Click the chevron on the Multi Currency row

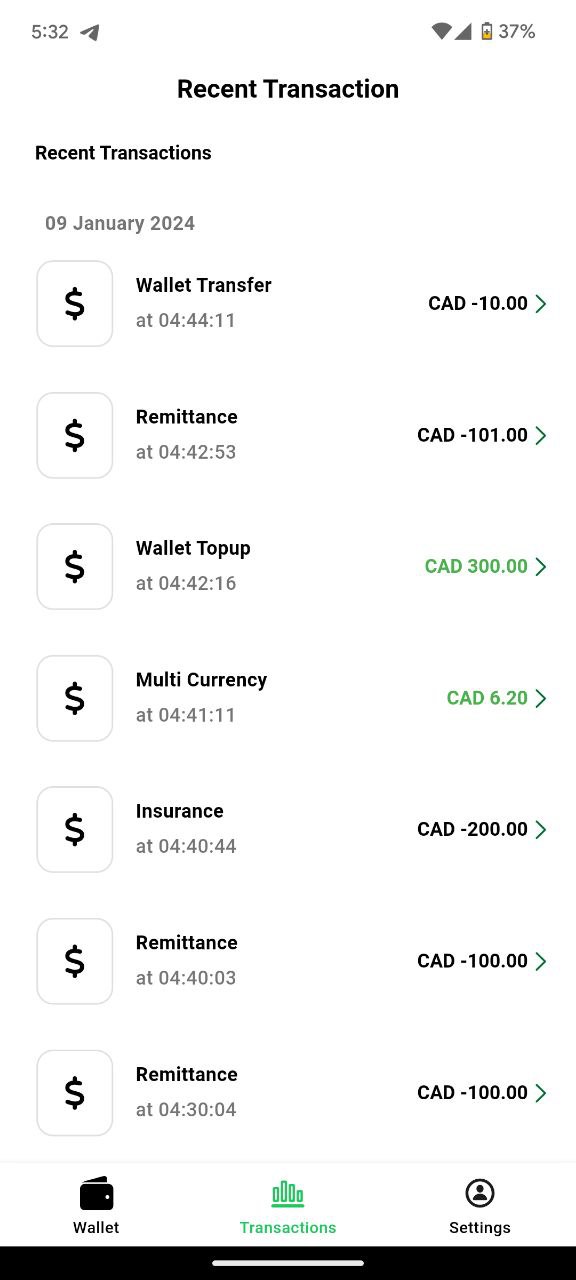pos(541,698)
